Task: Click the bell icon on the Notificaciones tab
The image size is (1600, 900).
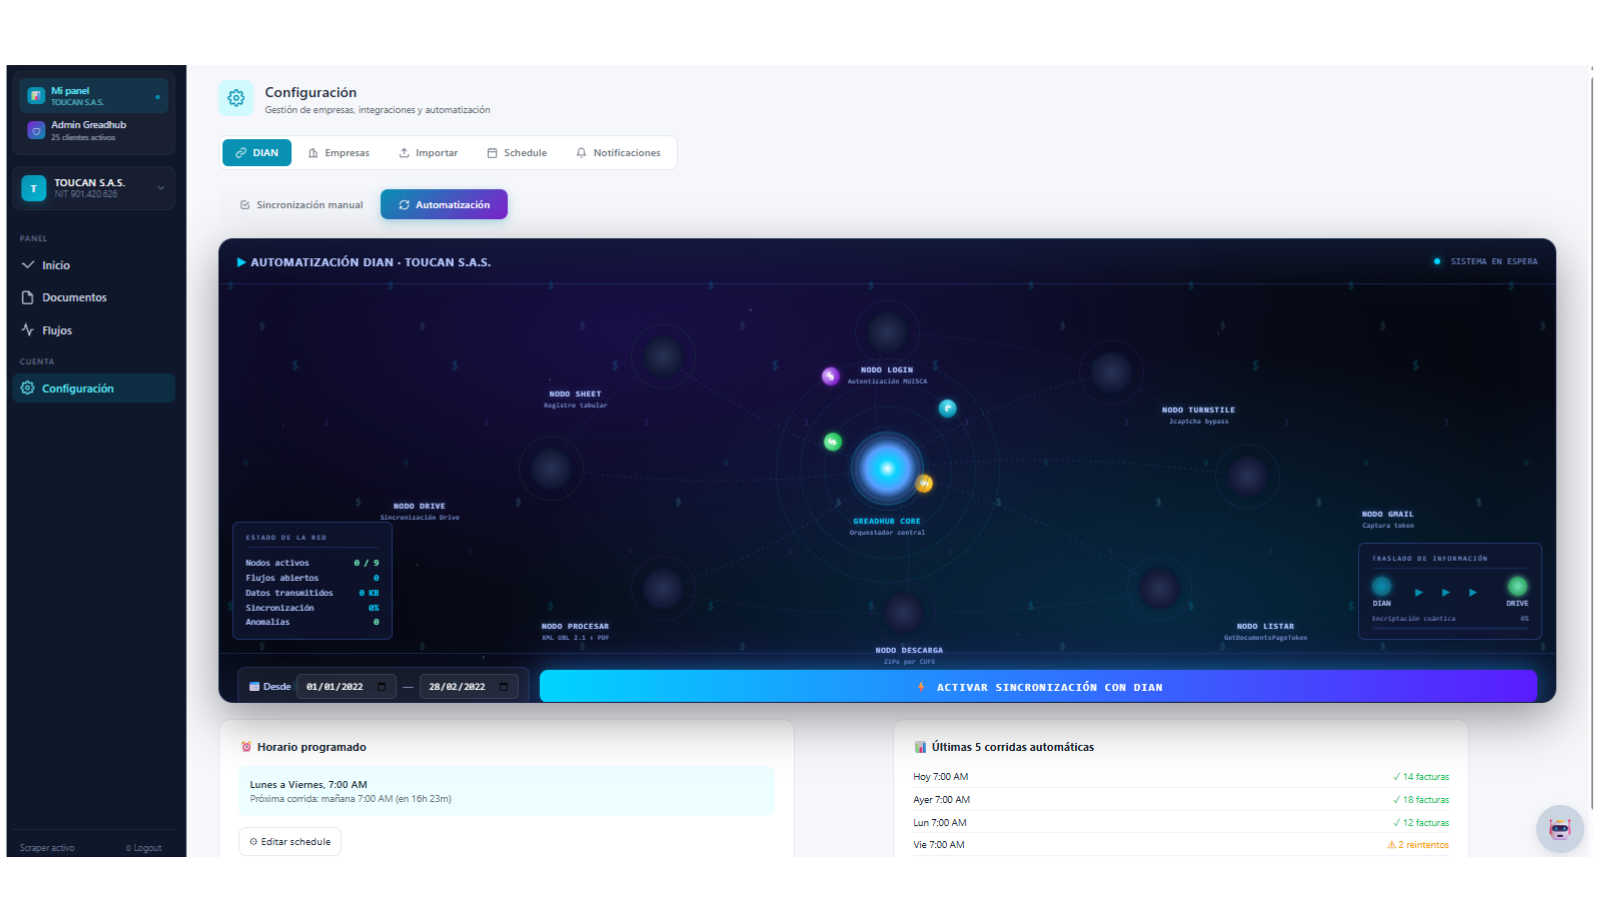Action: [x=581, y=153]
